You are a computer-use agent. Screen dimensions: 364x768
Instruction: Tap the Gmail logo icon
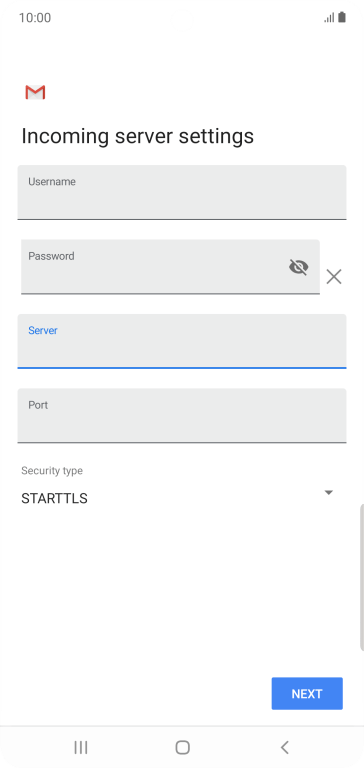coord(35,92)
